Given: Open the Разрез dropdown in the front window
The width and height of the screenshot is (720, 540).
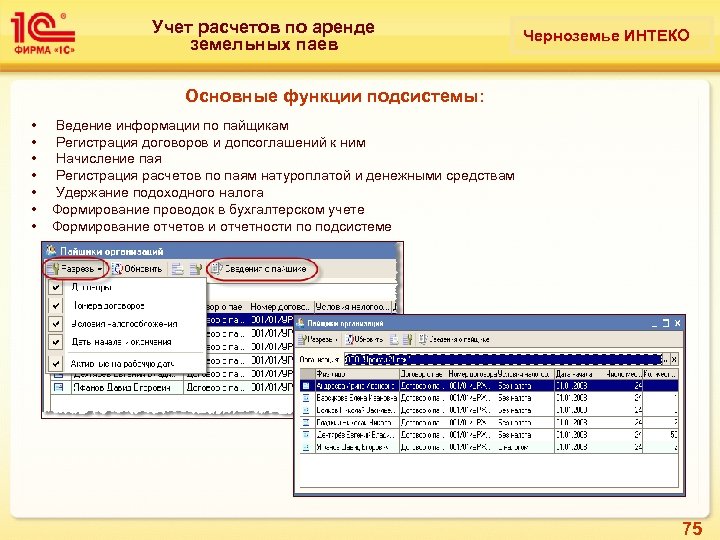Looking at the screenshot, I should click(318, 340).
